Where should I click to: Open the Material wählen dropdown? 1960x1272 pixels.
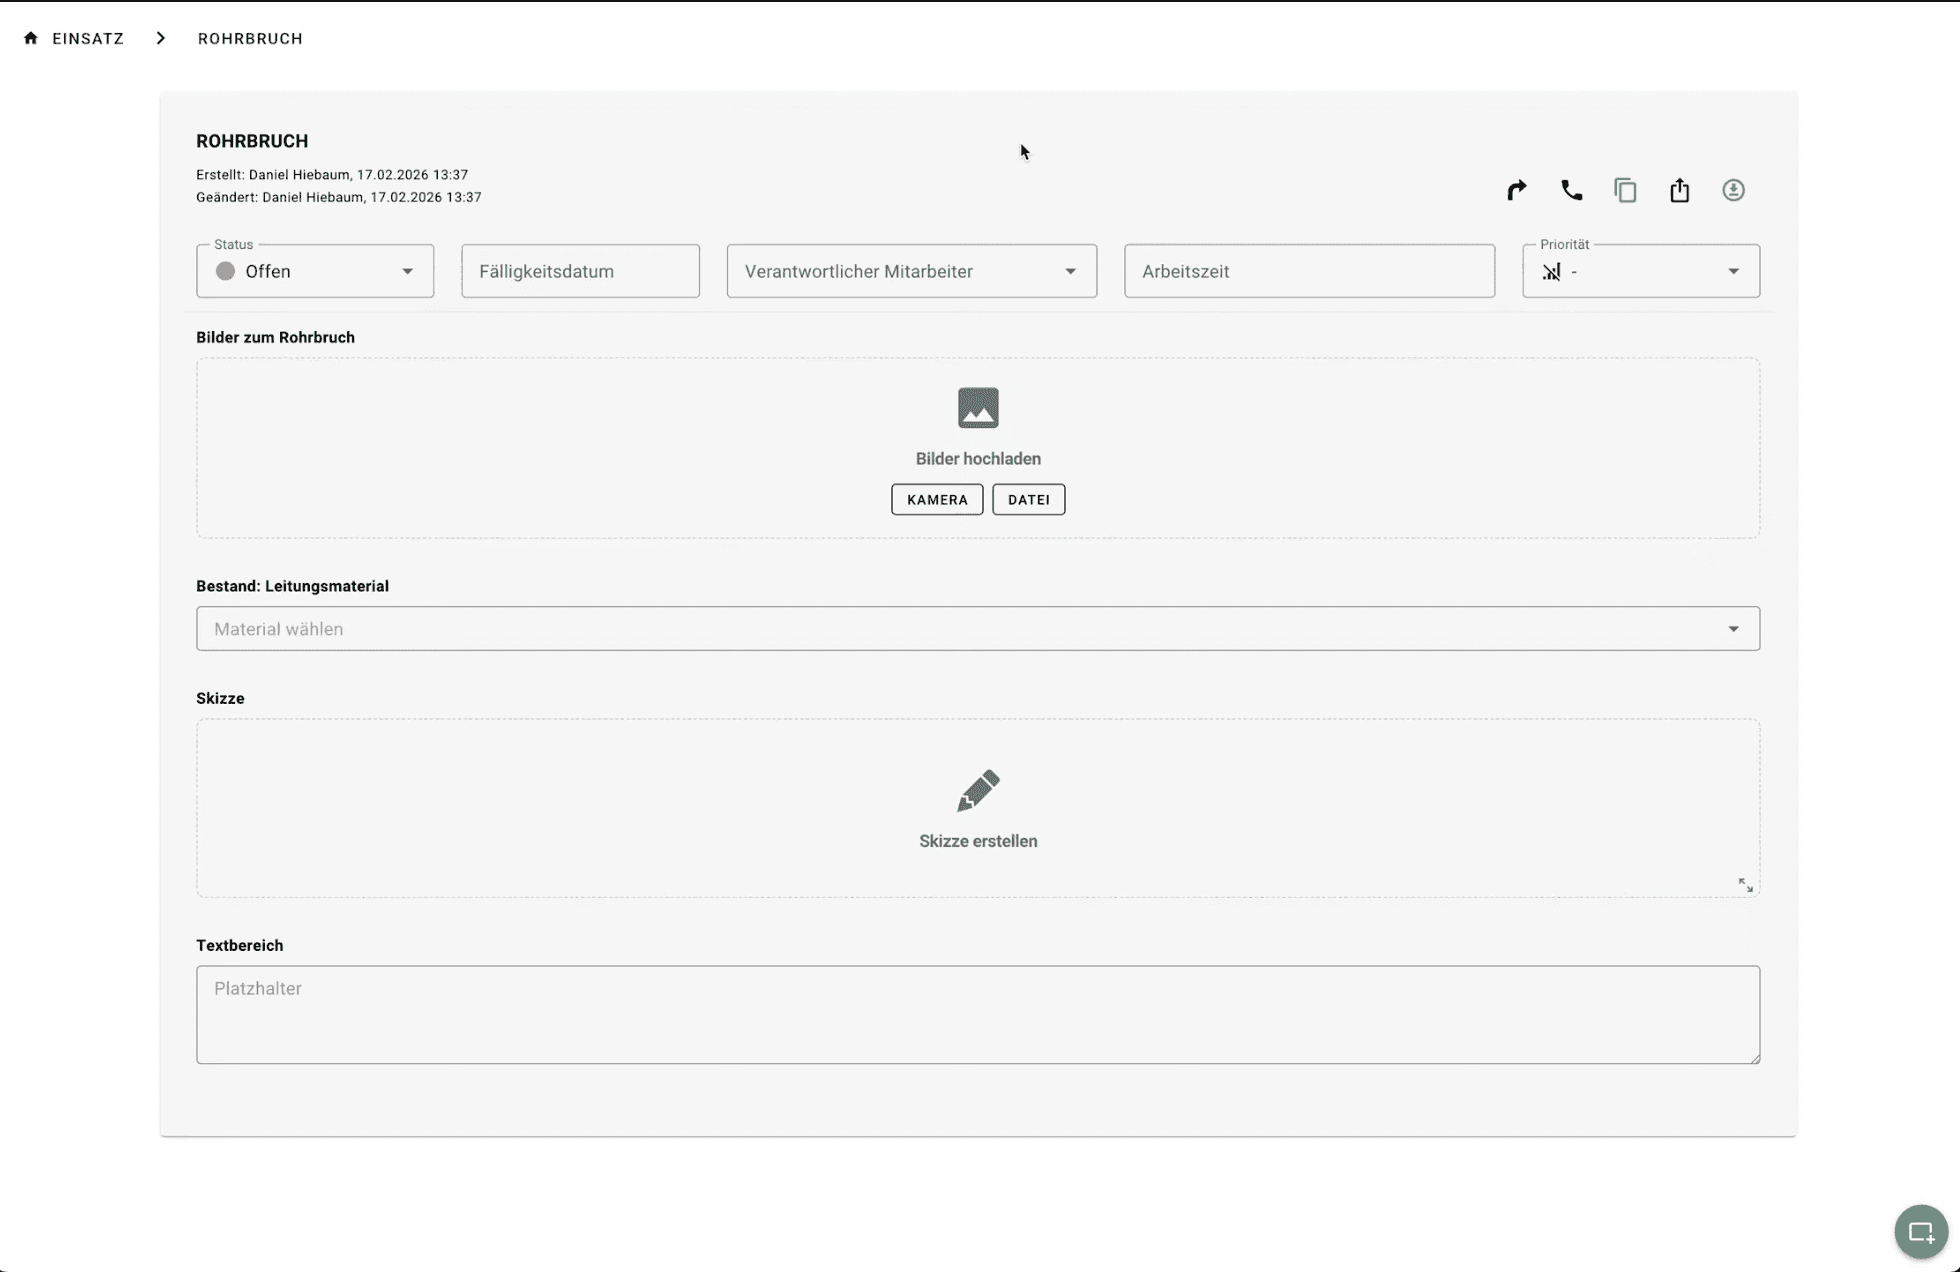[x=977, y=629]
